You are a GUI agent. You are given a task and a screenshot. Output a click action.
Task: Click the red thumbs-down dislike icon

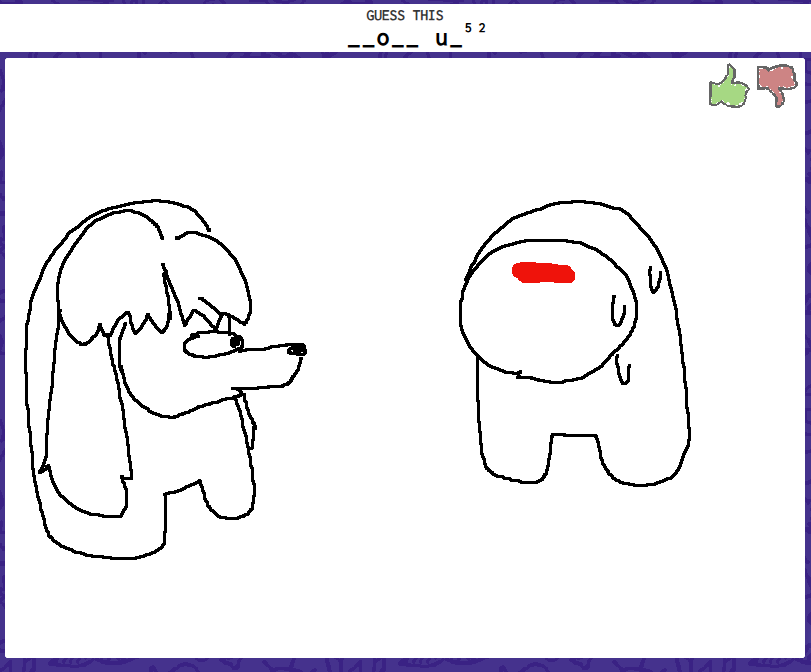[777, 85]
